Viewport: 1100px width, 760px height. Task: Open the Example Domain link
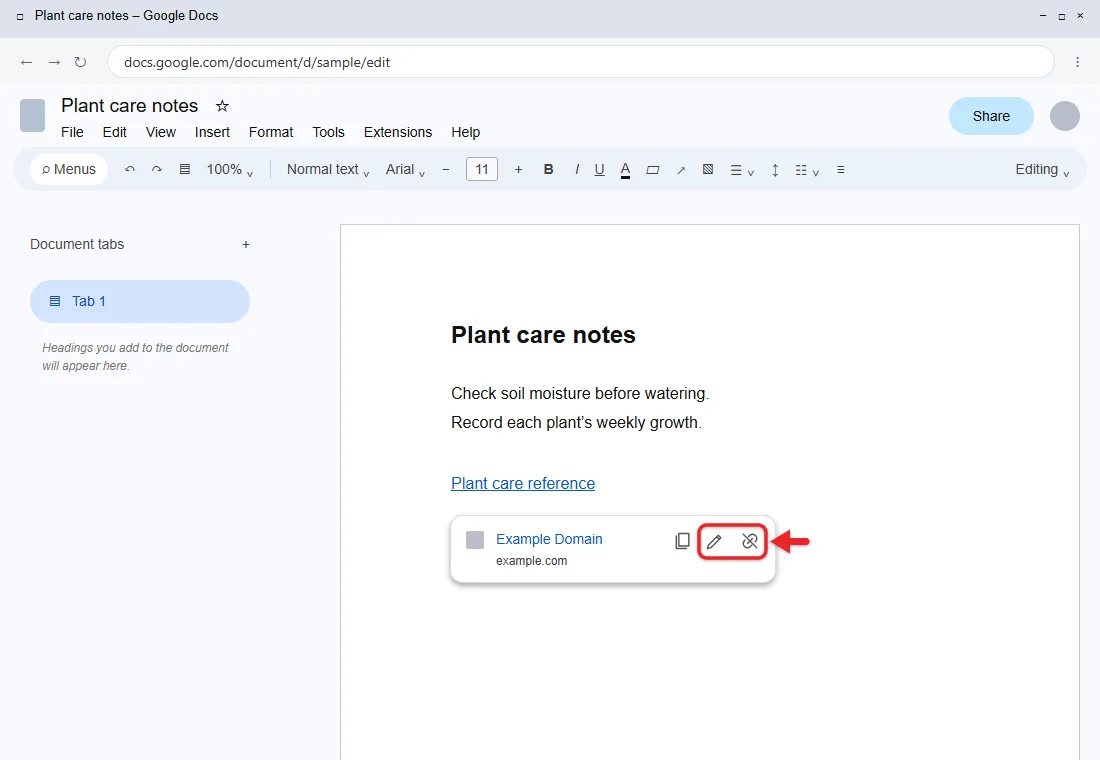[x=549, y=539]
